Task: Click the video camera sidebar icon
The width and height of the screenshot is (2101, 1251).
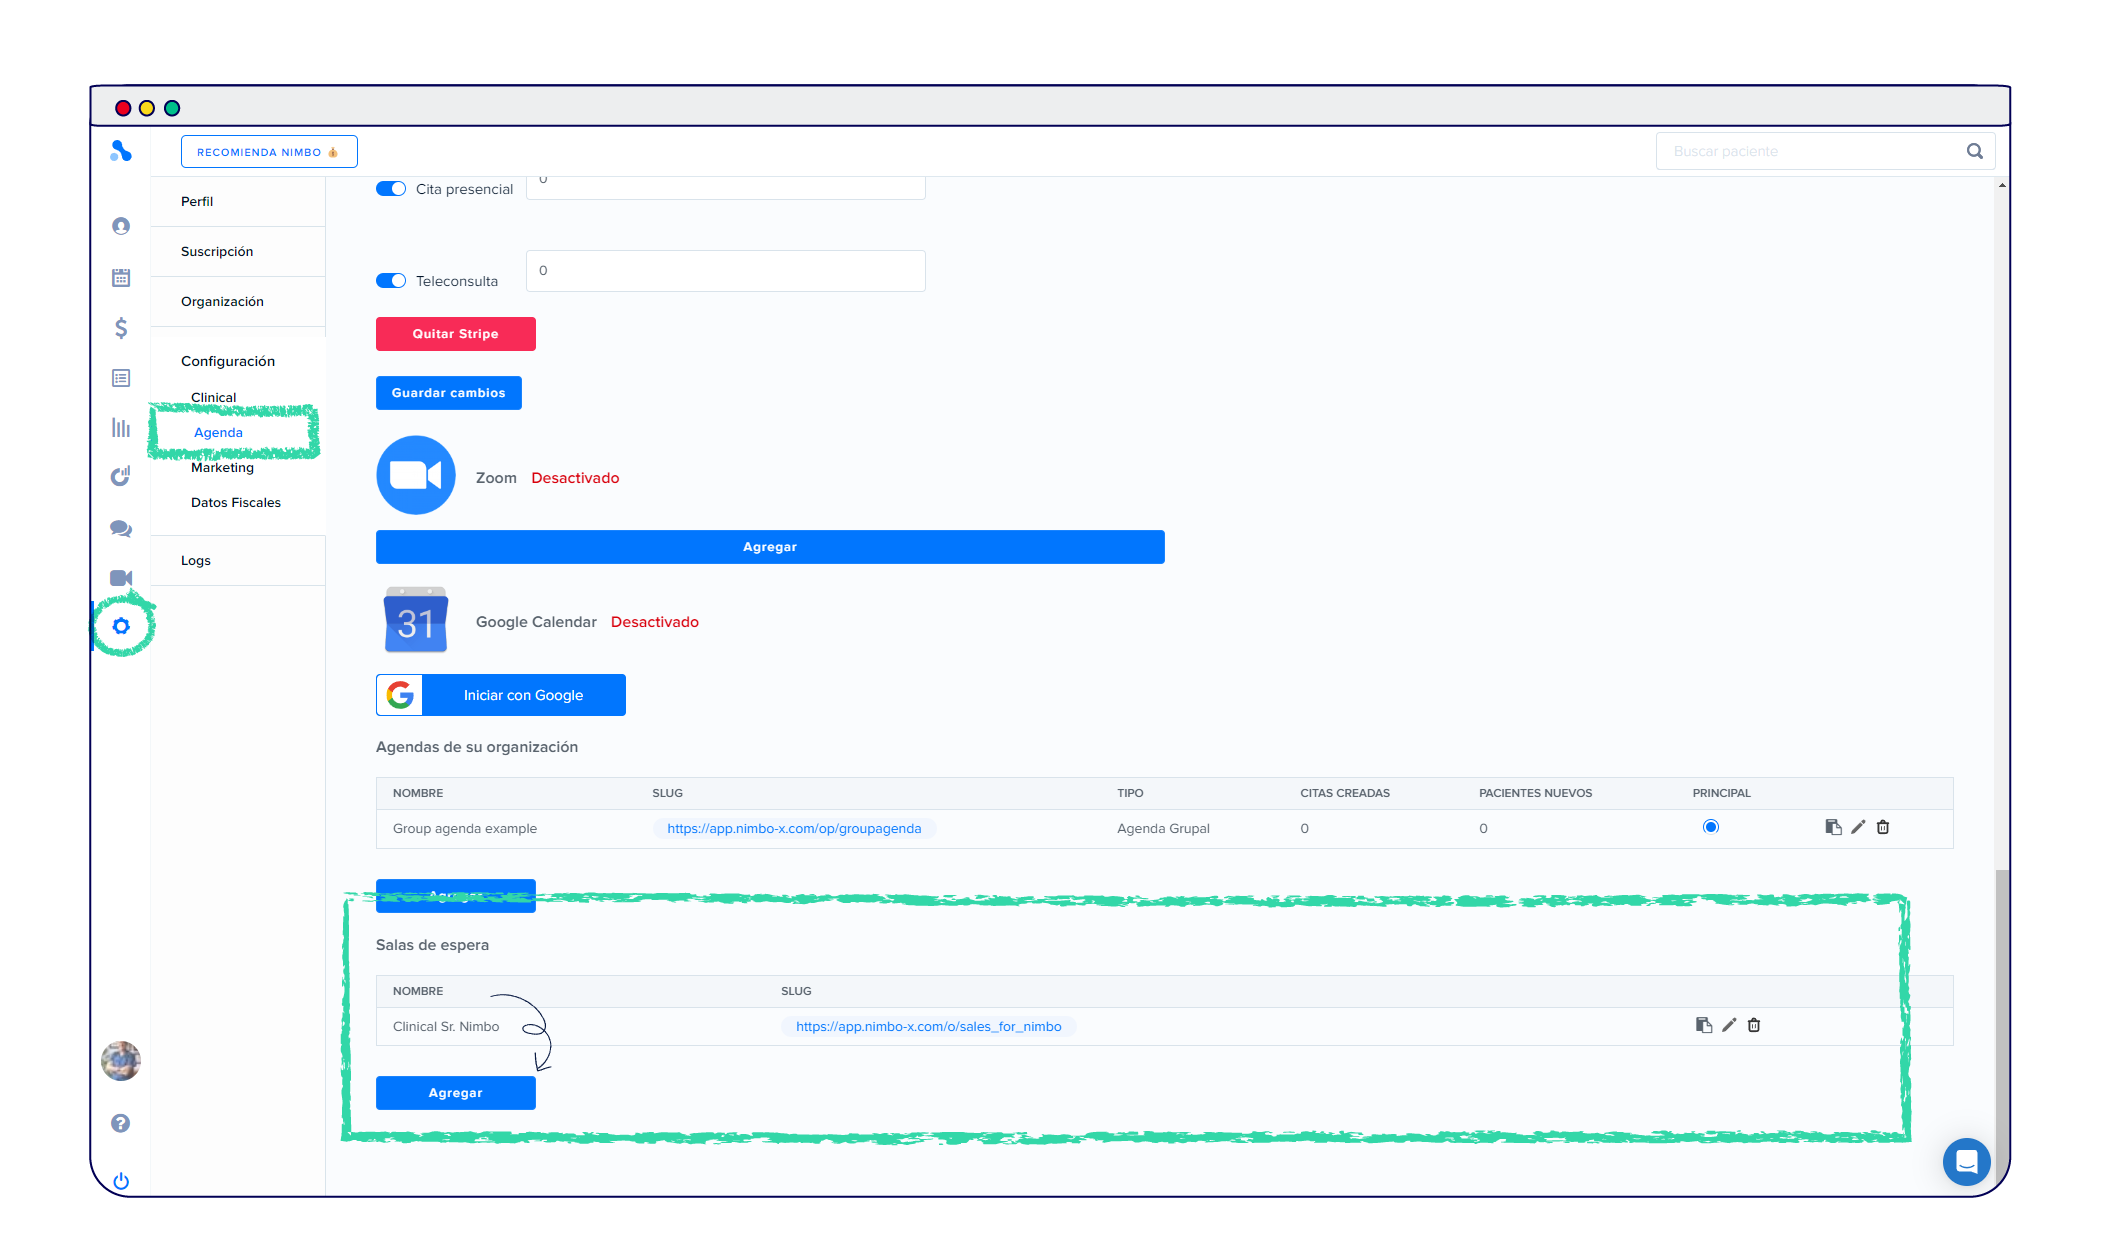Action: tap(121, 578)
